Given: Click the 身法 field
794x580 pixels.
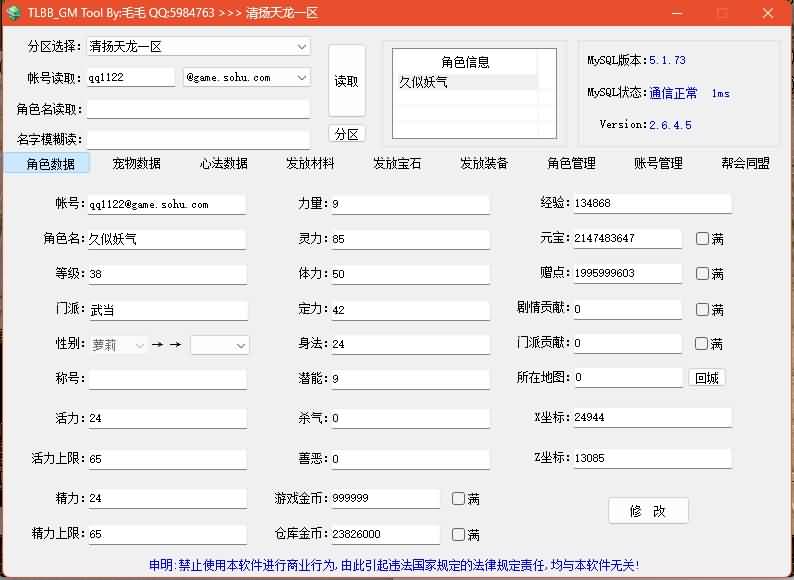Looking at the screenshot, I should tap(410, 344).
